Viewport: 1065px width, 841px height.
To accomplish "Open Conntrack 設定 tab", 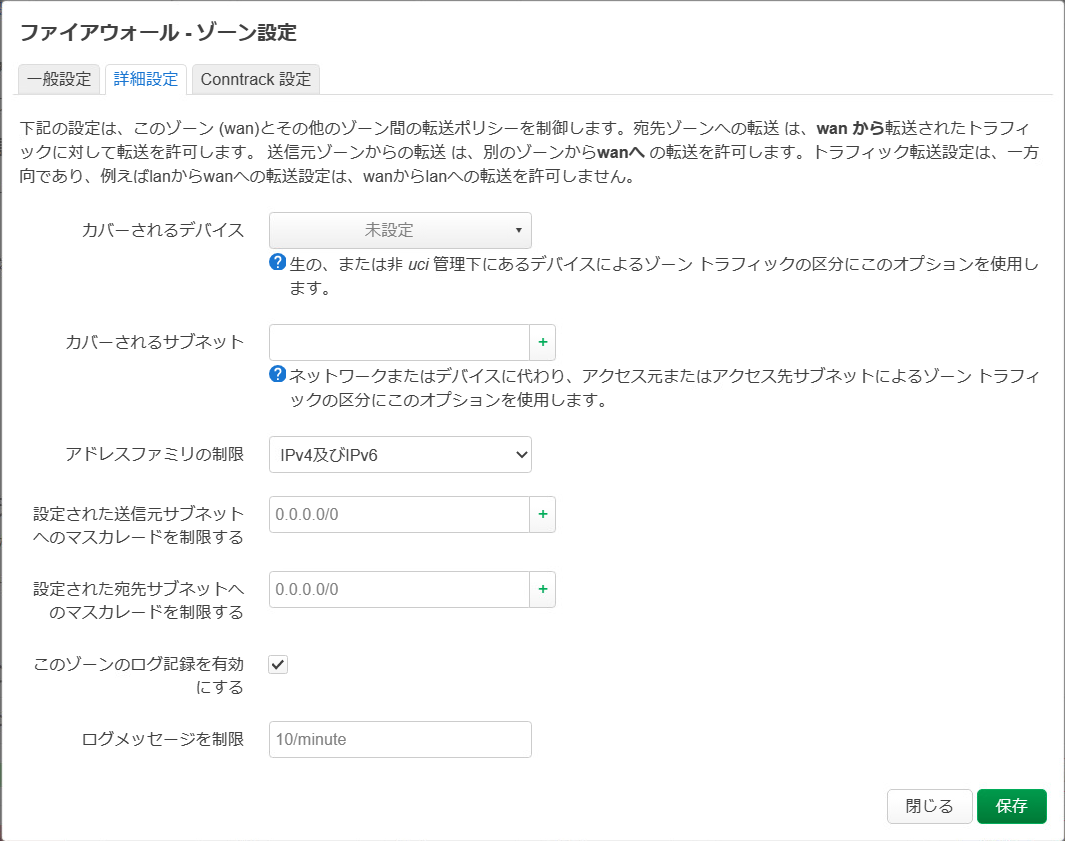I will click(x=256, y=79).
